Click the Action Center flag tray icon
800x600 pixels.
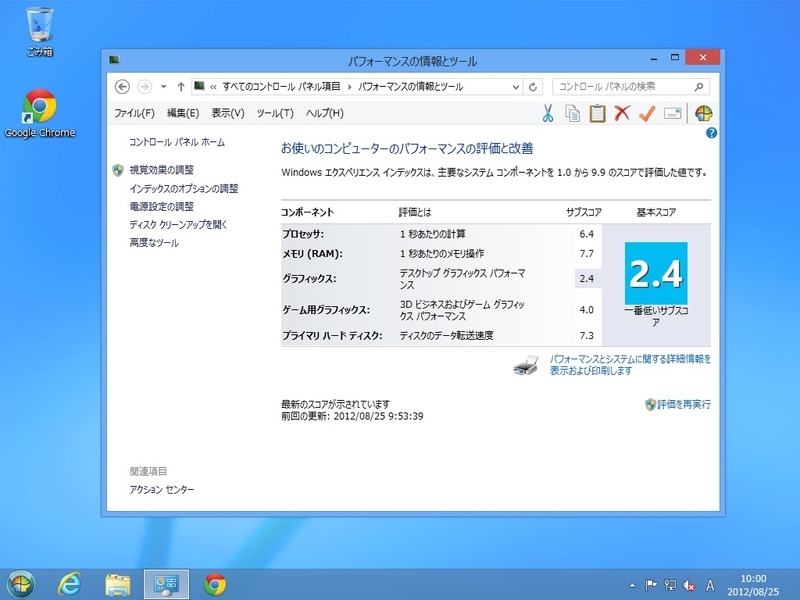pos(651,585)
